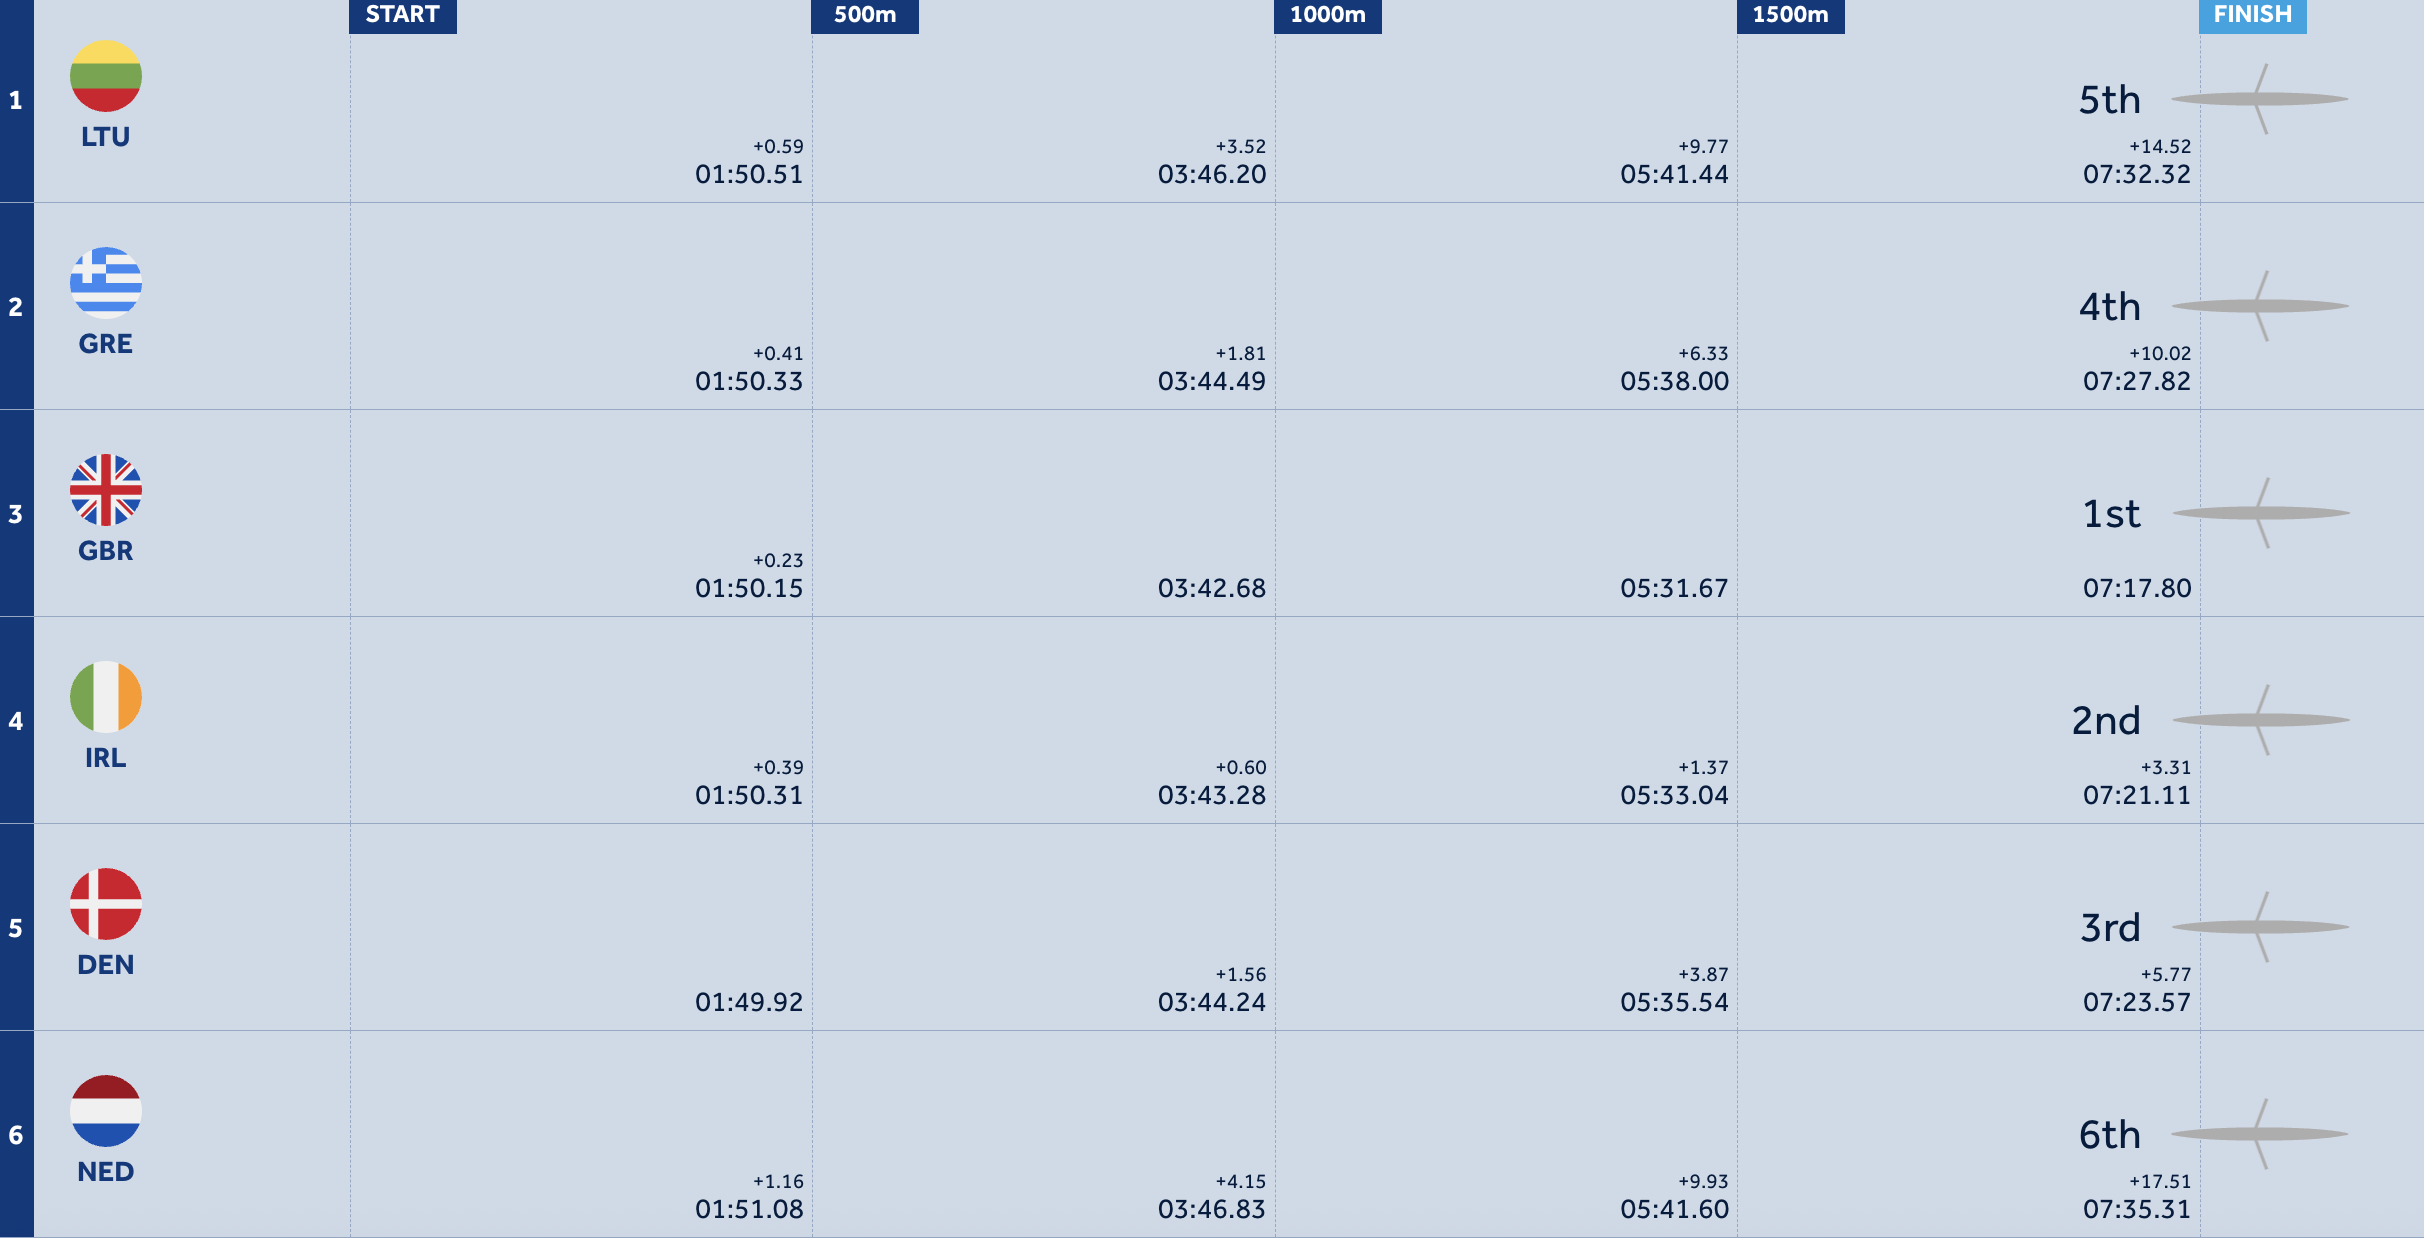
Task: Select the Great Britain flag icon
Action: point(106,490)
